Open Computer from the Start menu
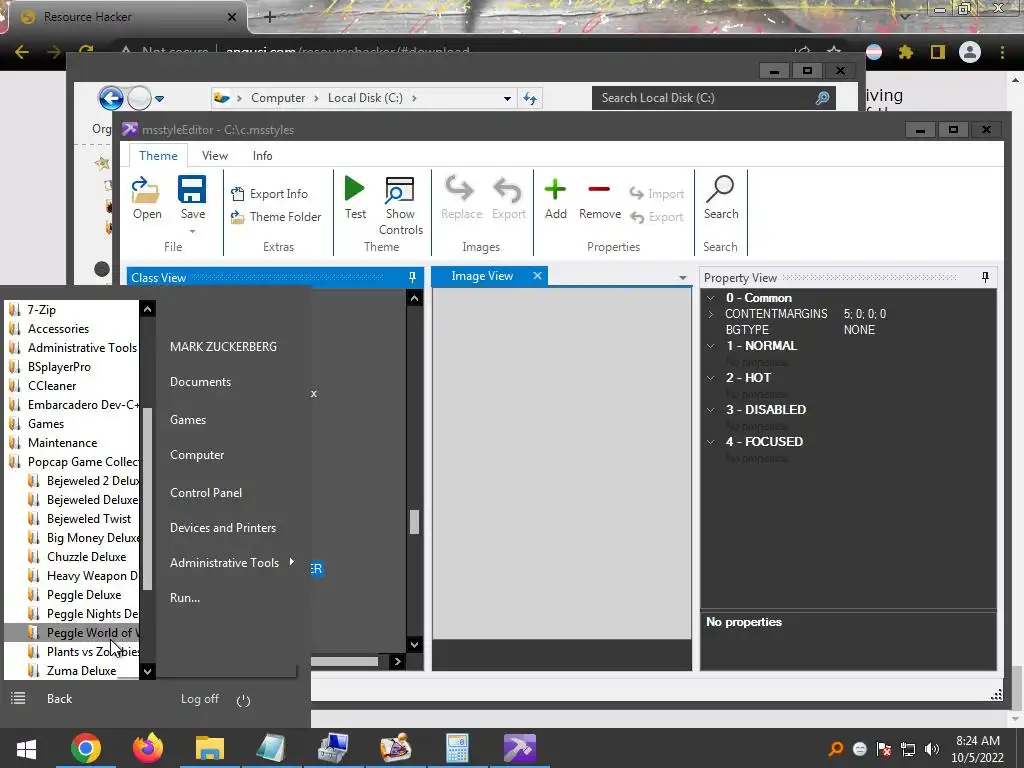This screenshot has height=768, width=1024. (197, 455)
